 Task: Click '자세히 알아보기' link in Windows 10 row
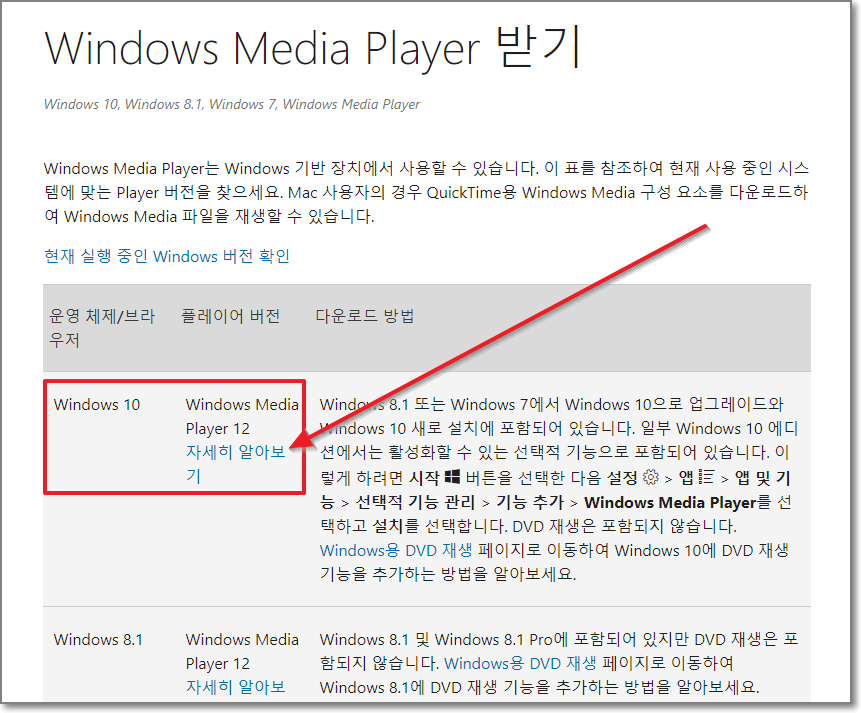pyautogui.click(x=236, y=464)
